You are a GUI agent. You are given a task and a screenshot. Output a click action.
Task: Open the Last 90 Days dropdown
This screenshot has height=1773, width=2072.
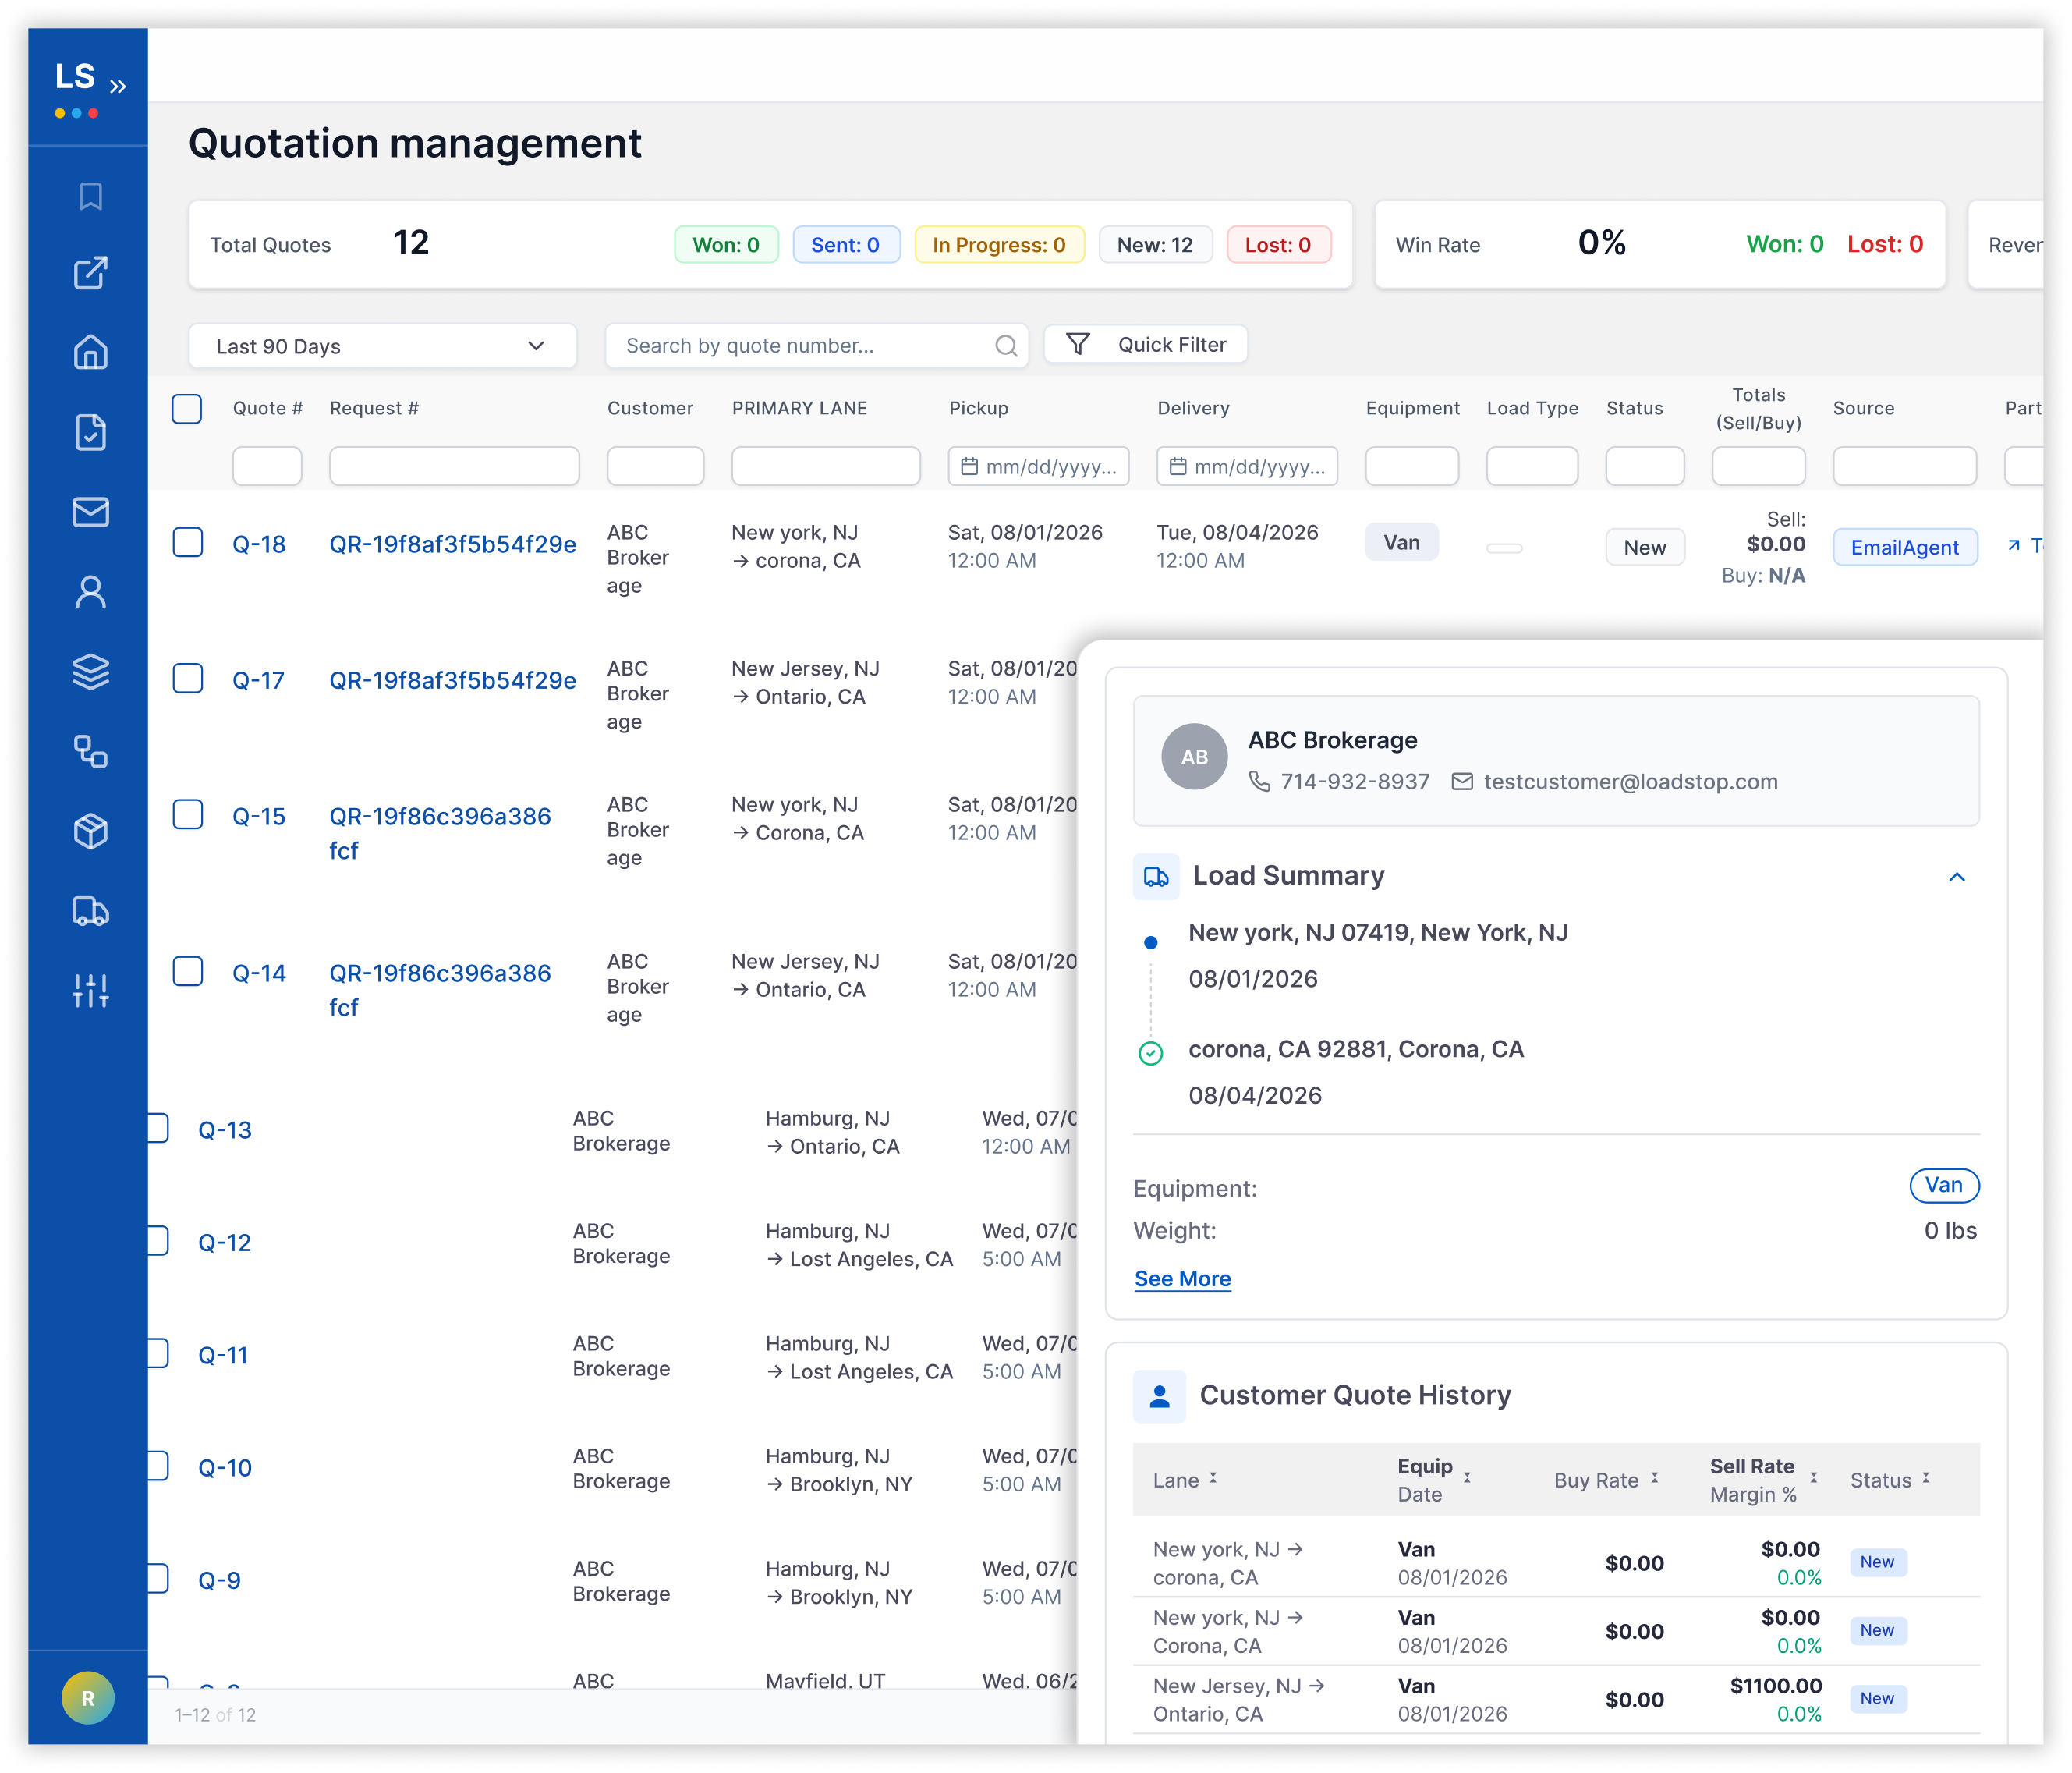click(382, 346)
